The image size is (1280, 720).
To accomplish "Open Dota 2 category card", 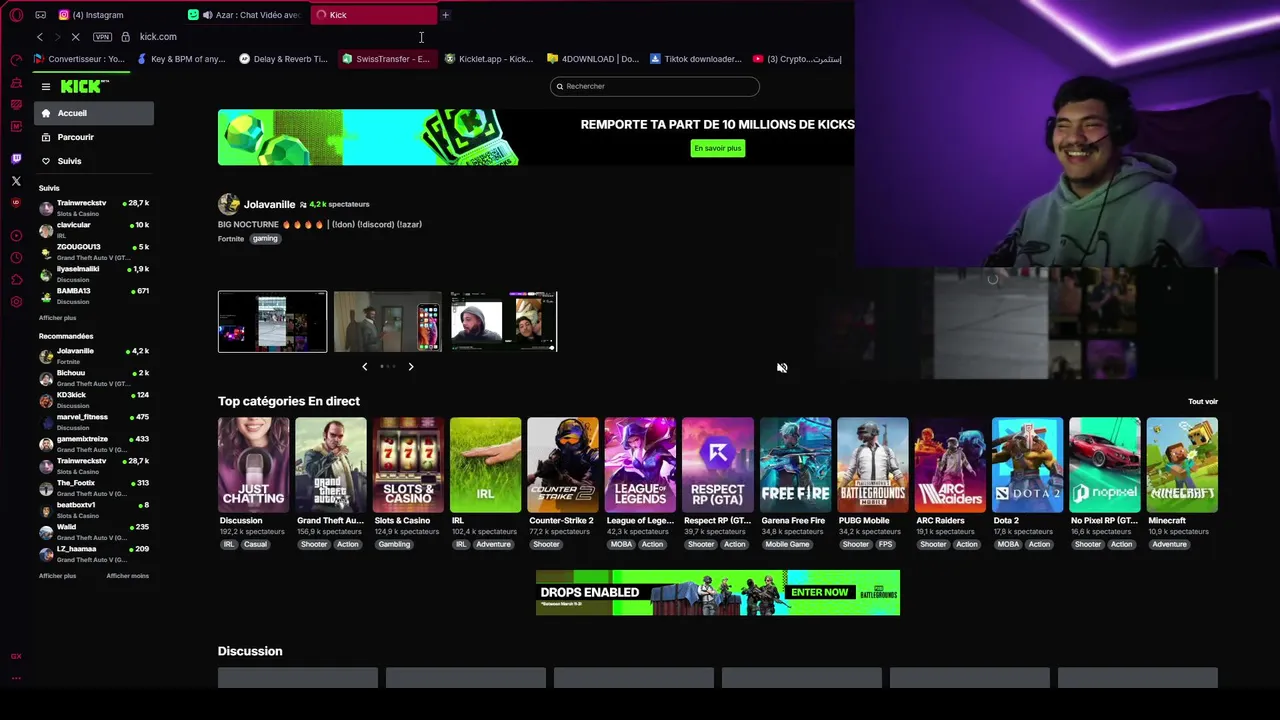I will [x=1027, y=465].
